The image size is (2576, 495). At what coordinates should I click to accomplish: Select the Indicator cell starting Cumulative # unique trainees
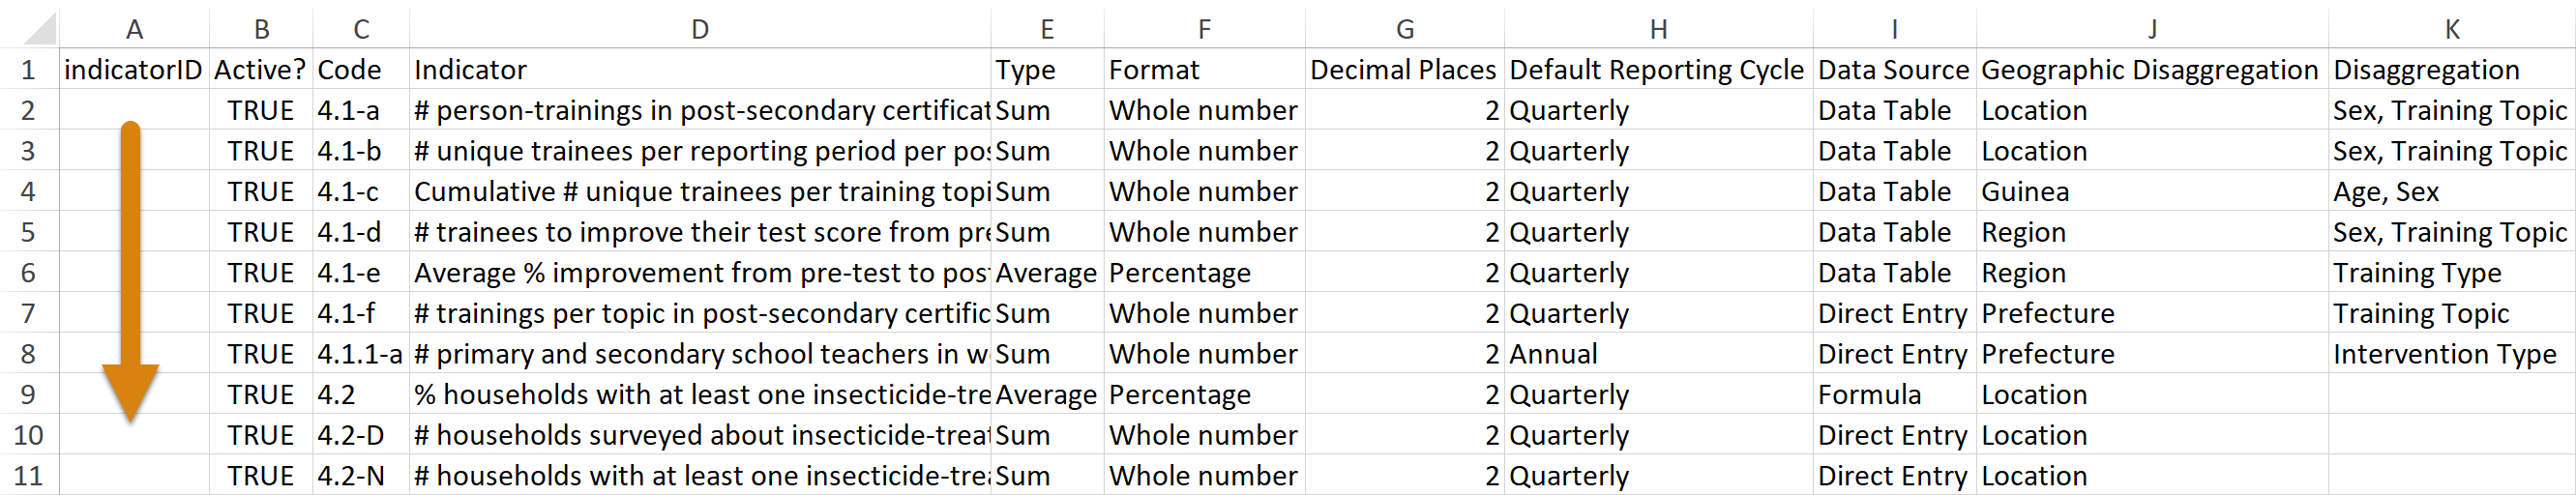point(700,192)
